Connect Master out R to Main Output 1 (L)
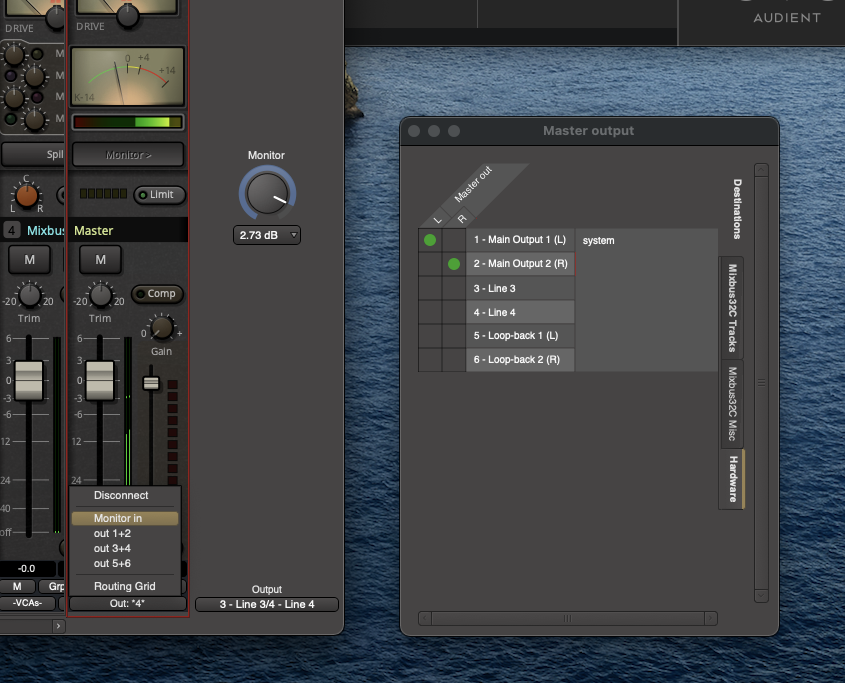845x683 pixels. [454, 240]
